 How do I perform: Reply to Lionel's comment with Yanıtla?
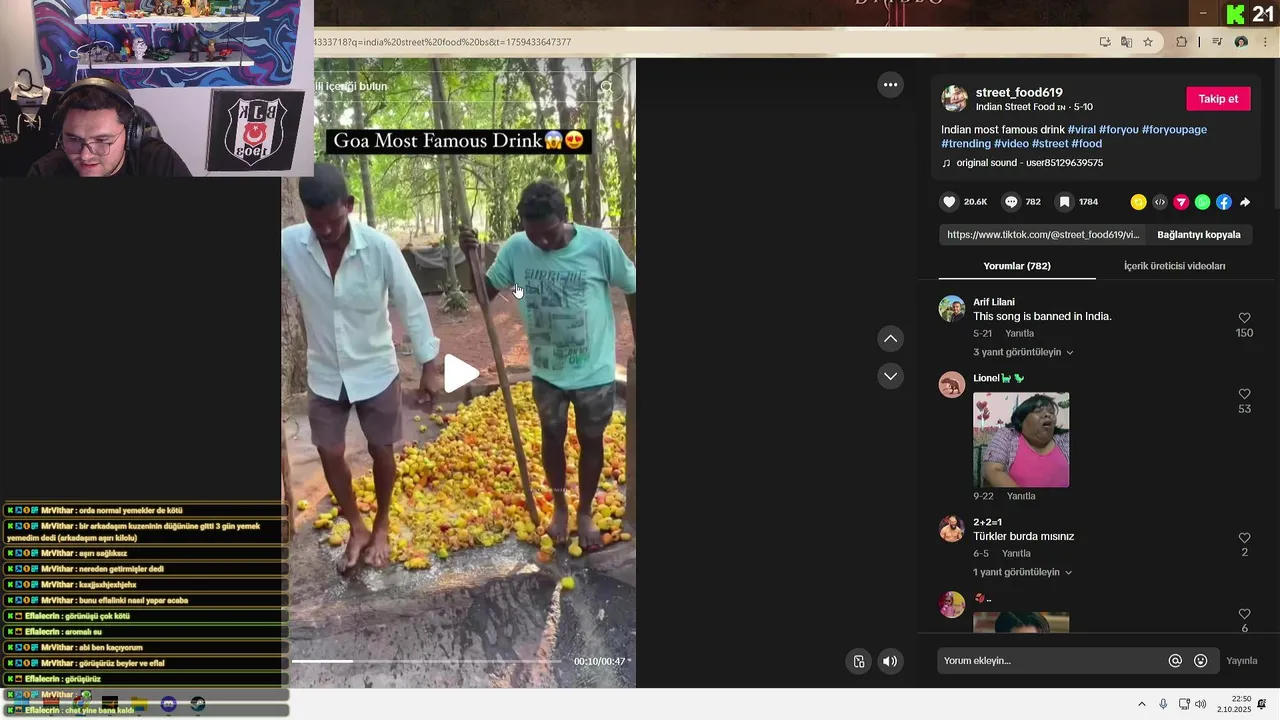click(1021, 496)
